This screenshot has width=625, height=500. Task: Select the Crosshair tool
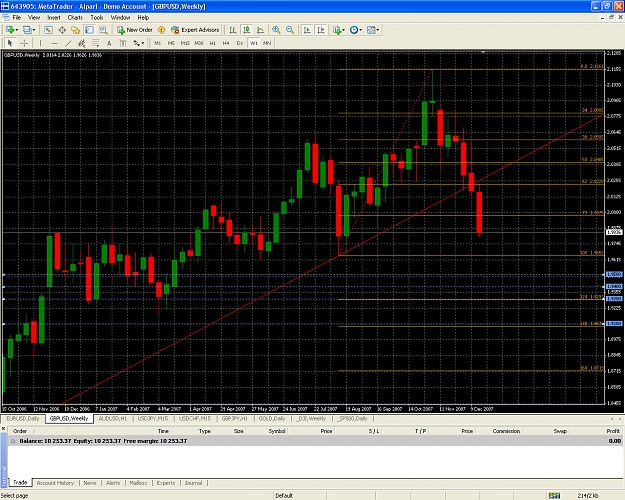(24, 43)
